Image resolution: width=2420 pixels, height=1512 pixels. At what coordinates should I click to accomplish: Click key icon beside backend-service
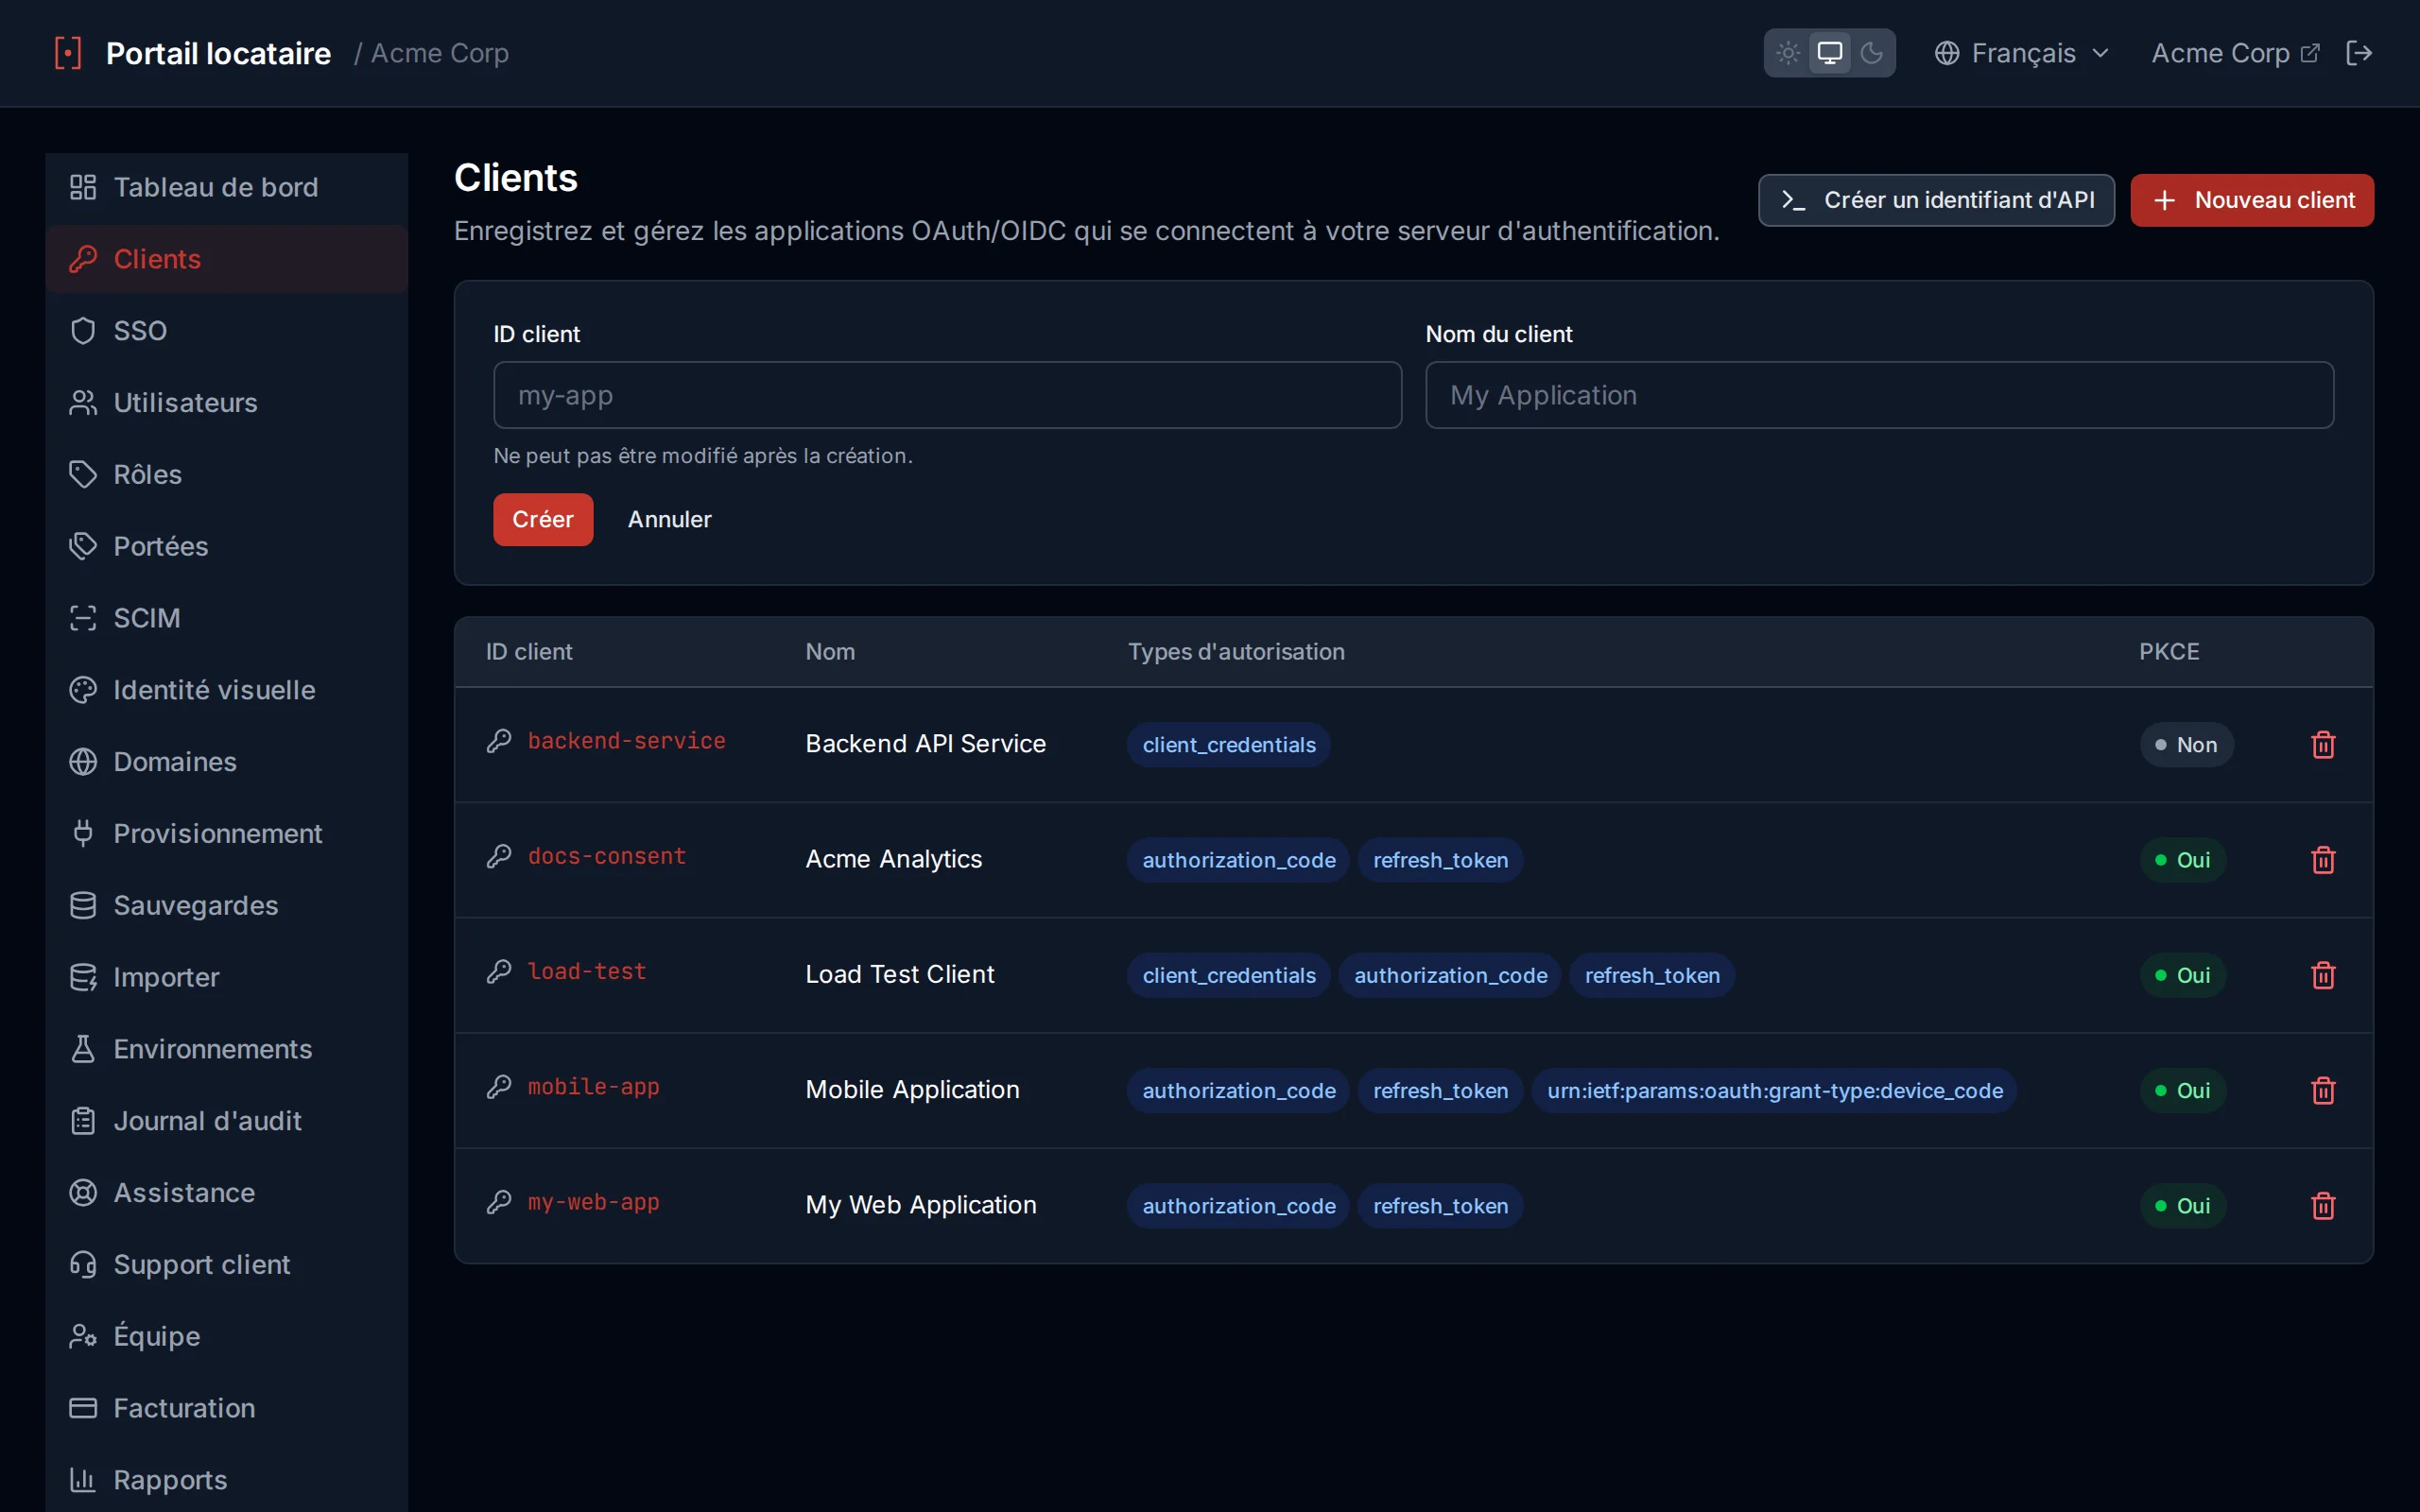[x=499, y=741]
